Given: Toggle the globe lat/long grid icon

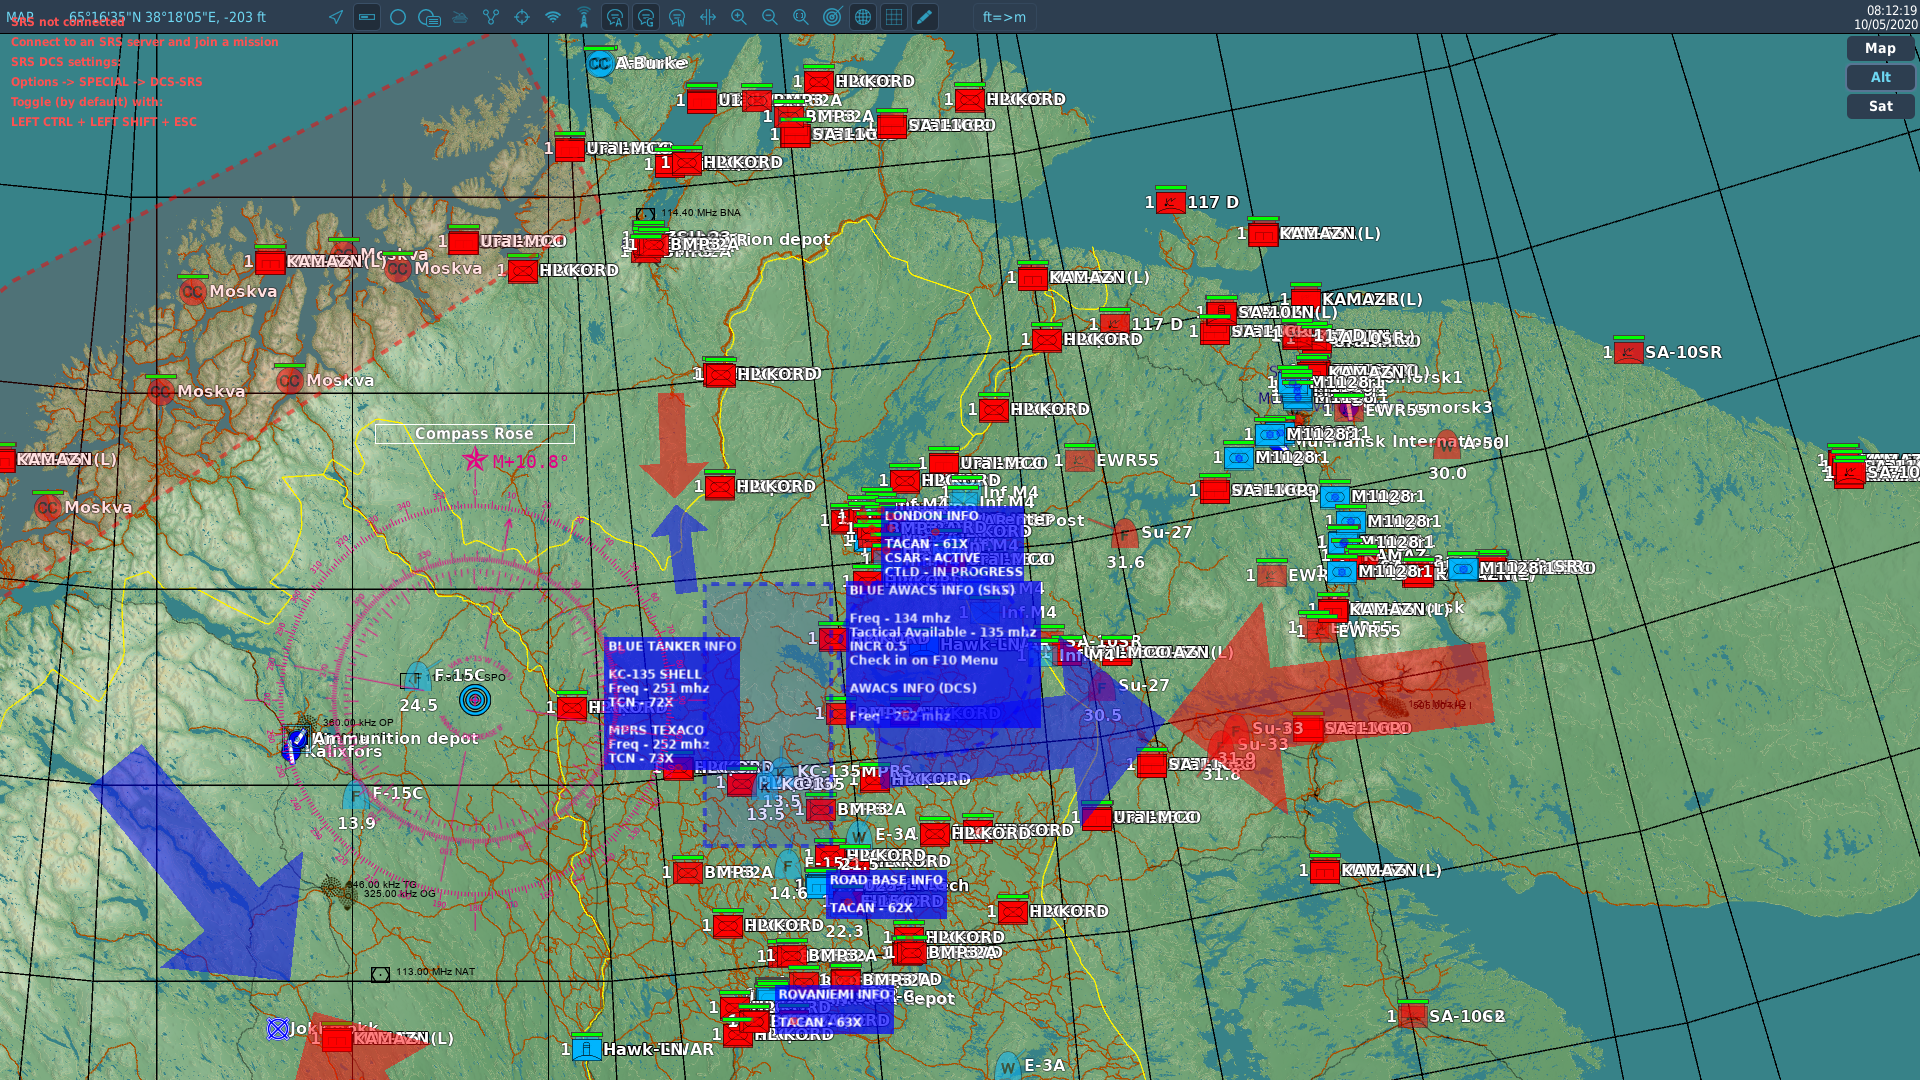Looking at the screenshot, I should tap(863, 17).
